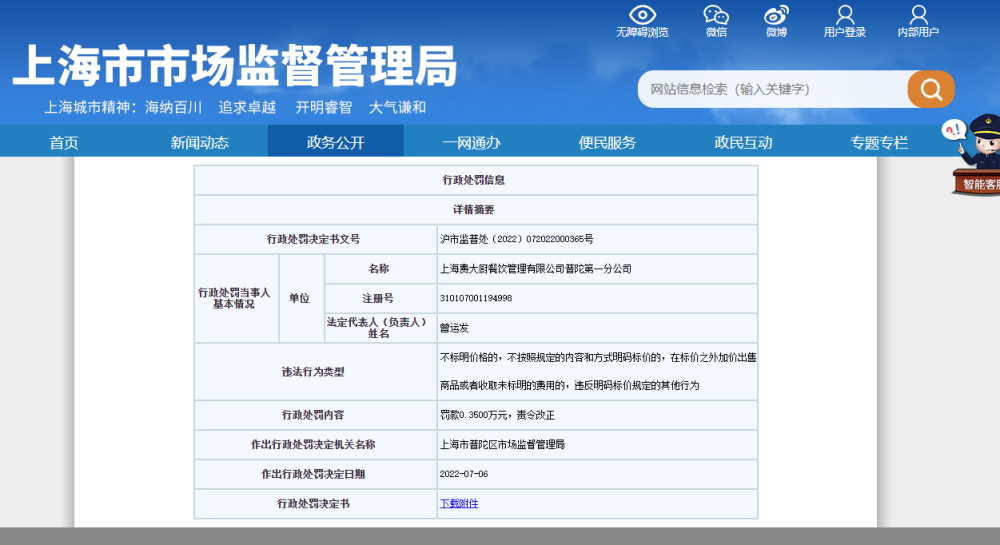Open the 一网通办 menu item
This screenshot has width=1000, height=545.
[472, 142]
